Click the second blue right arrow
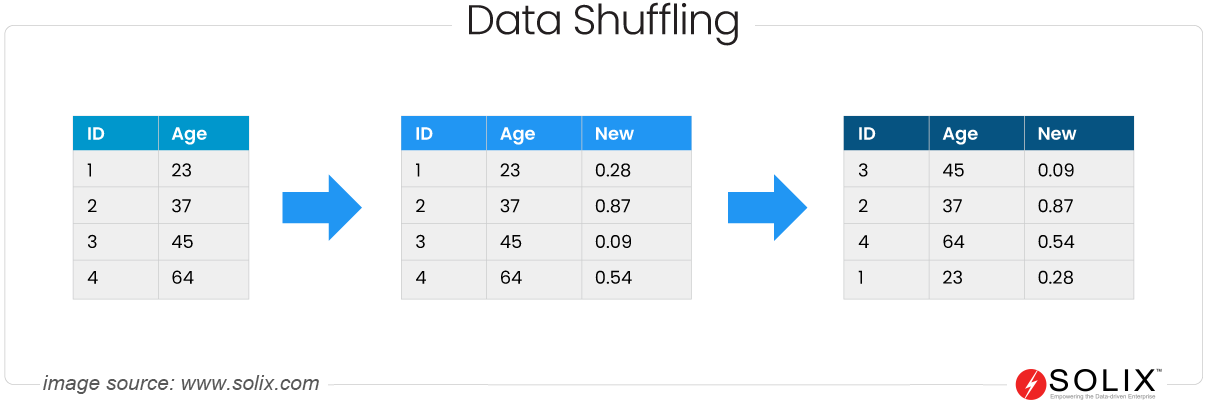The height and width of the screenshot is (414, 1207). pos(765,207)
